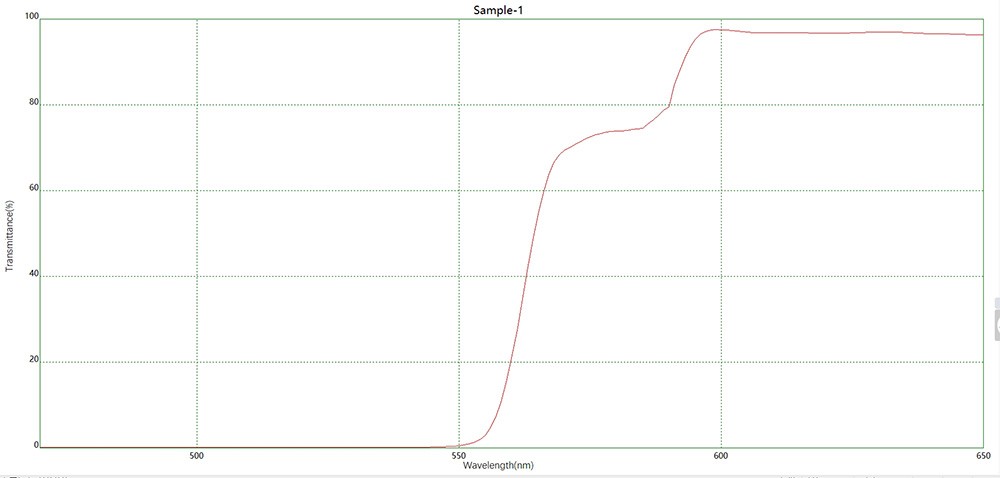Click the 500 tick label on x-axis
Image resolution: width=1000 pixels, height=478 pixels.
(x=197, y=456)
